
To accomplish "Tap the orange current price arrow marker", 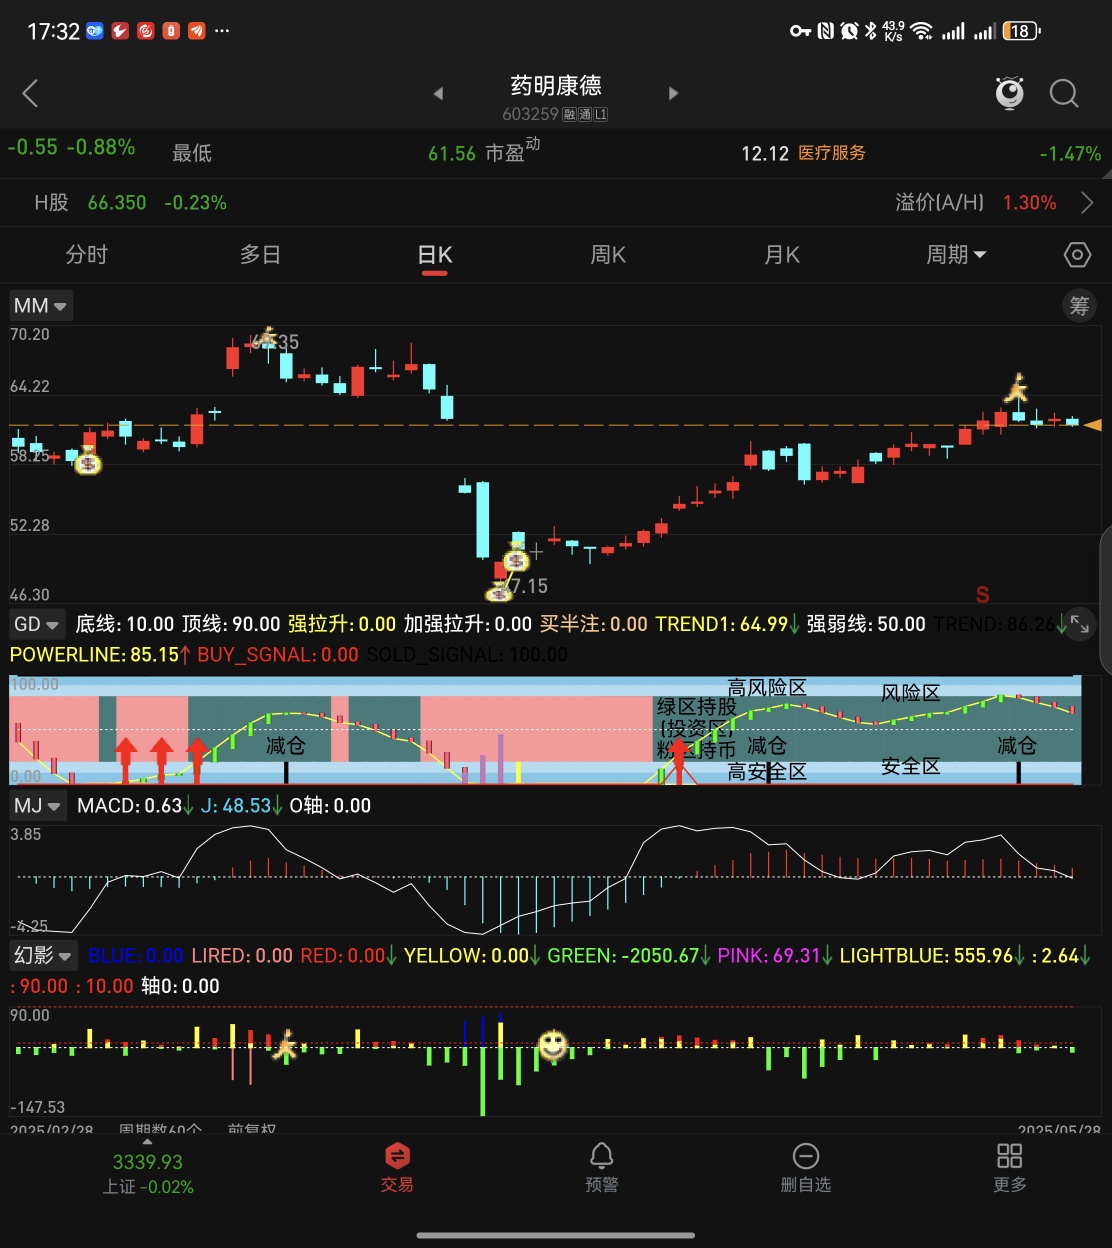I will click(1093, 425).
